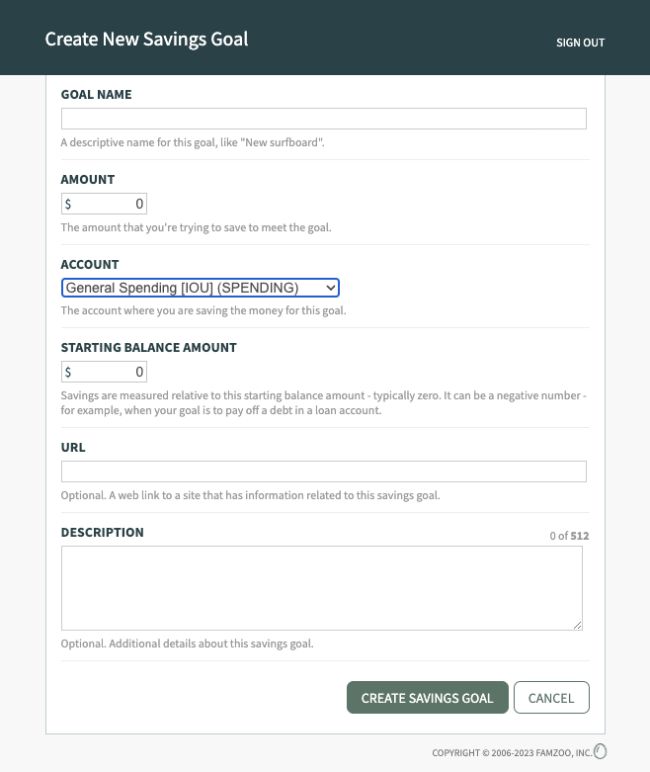Click the Account dropdown chevron arrow
Screen dimensions: 650x772
331,288
